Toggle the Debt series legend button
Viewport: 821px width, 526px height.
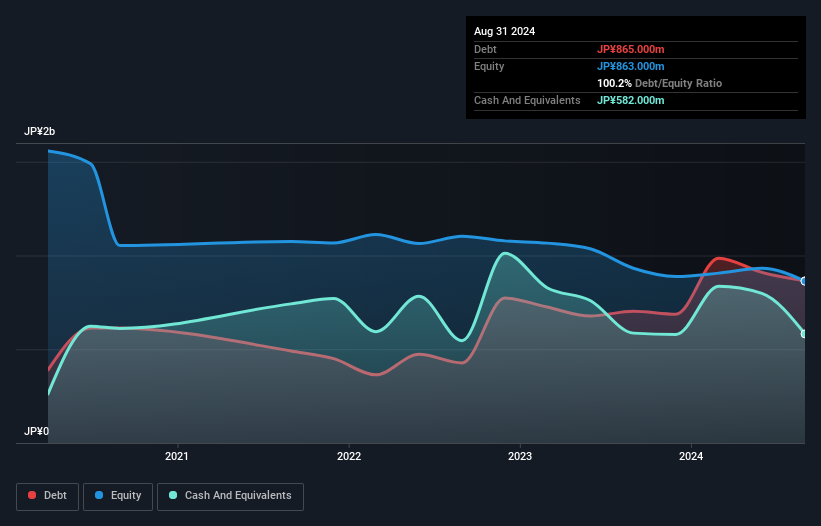pyautogui.click(x=48, y=496)
